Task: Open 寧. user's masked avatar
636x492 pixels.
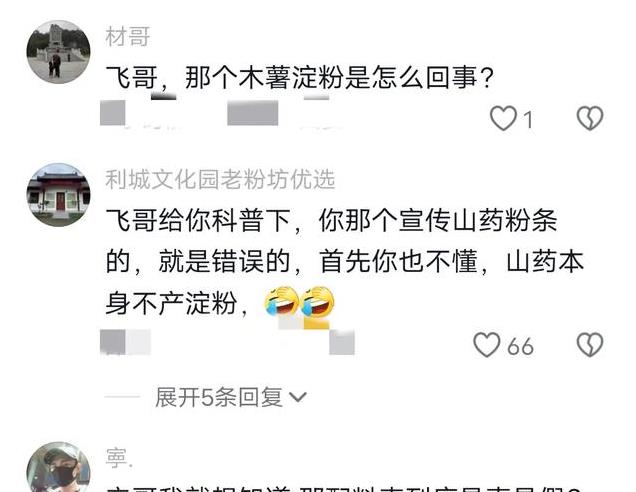Action: 58,467
